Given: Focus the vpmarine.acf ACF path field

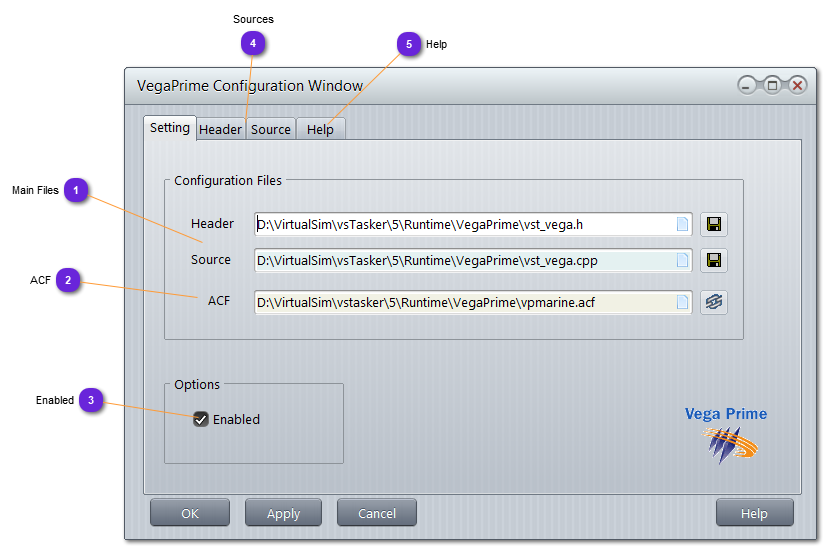Looking at the screenshot, I should pos(465,302).
